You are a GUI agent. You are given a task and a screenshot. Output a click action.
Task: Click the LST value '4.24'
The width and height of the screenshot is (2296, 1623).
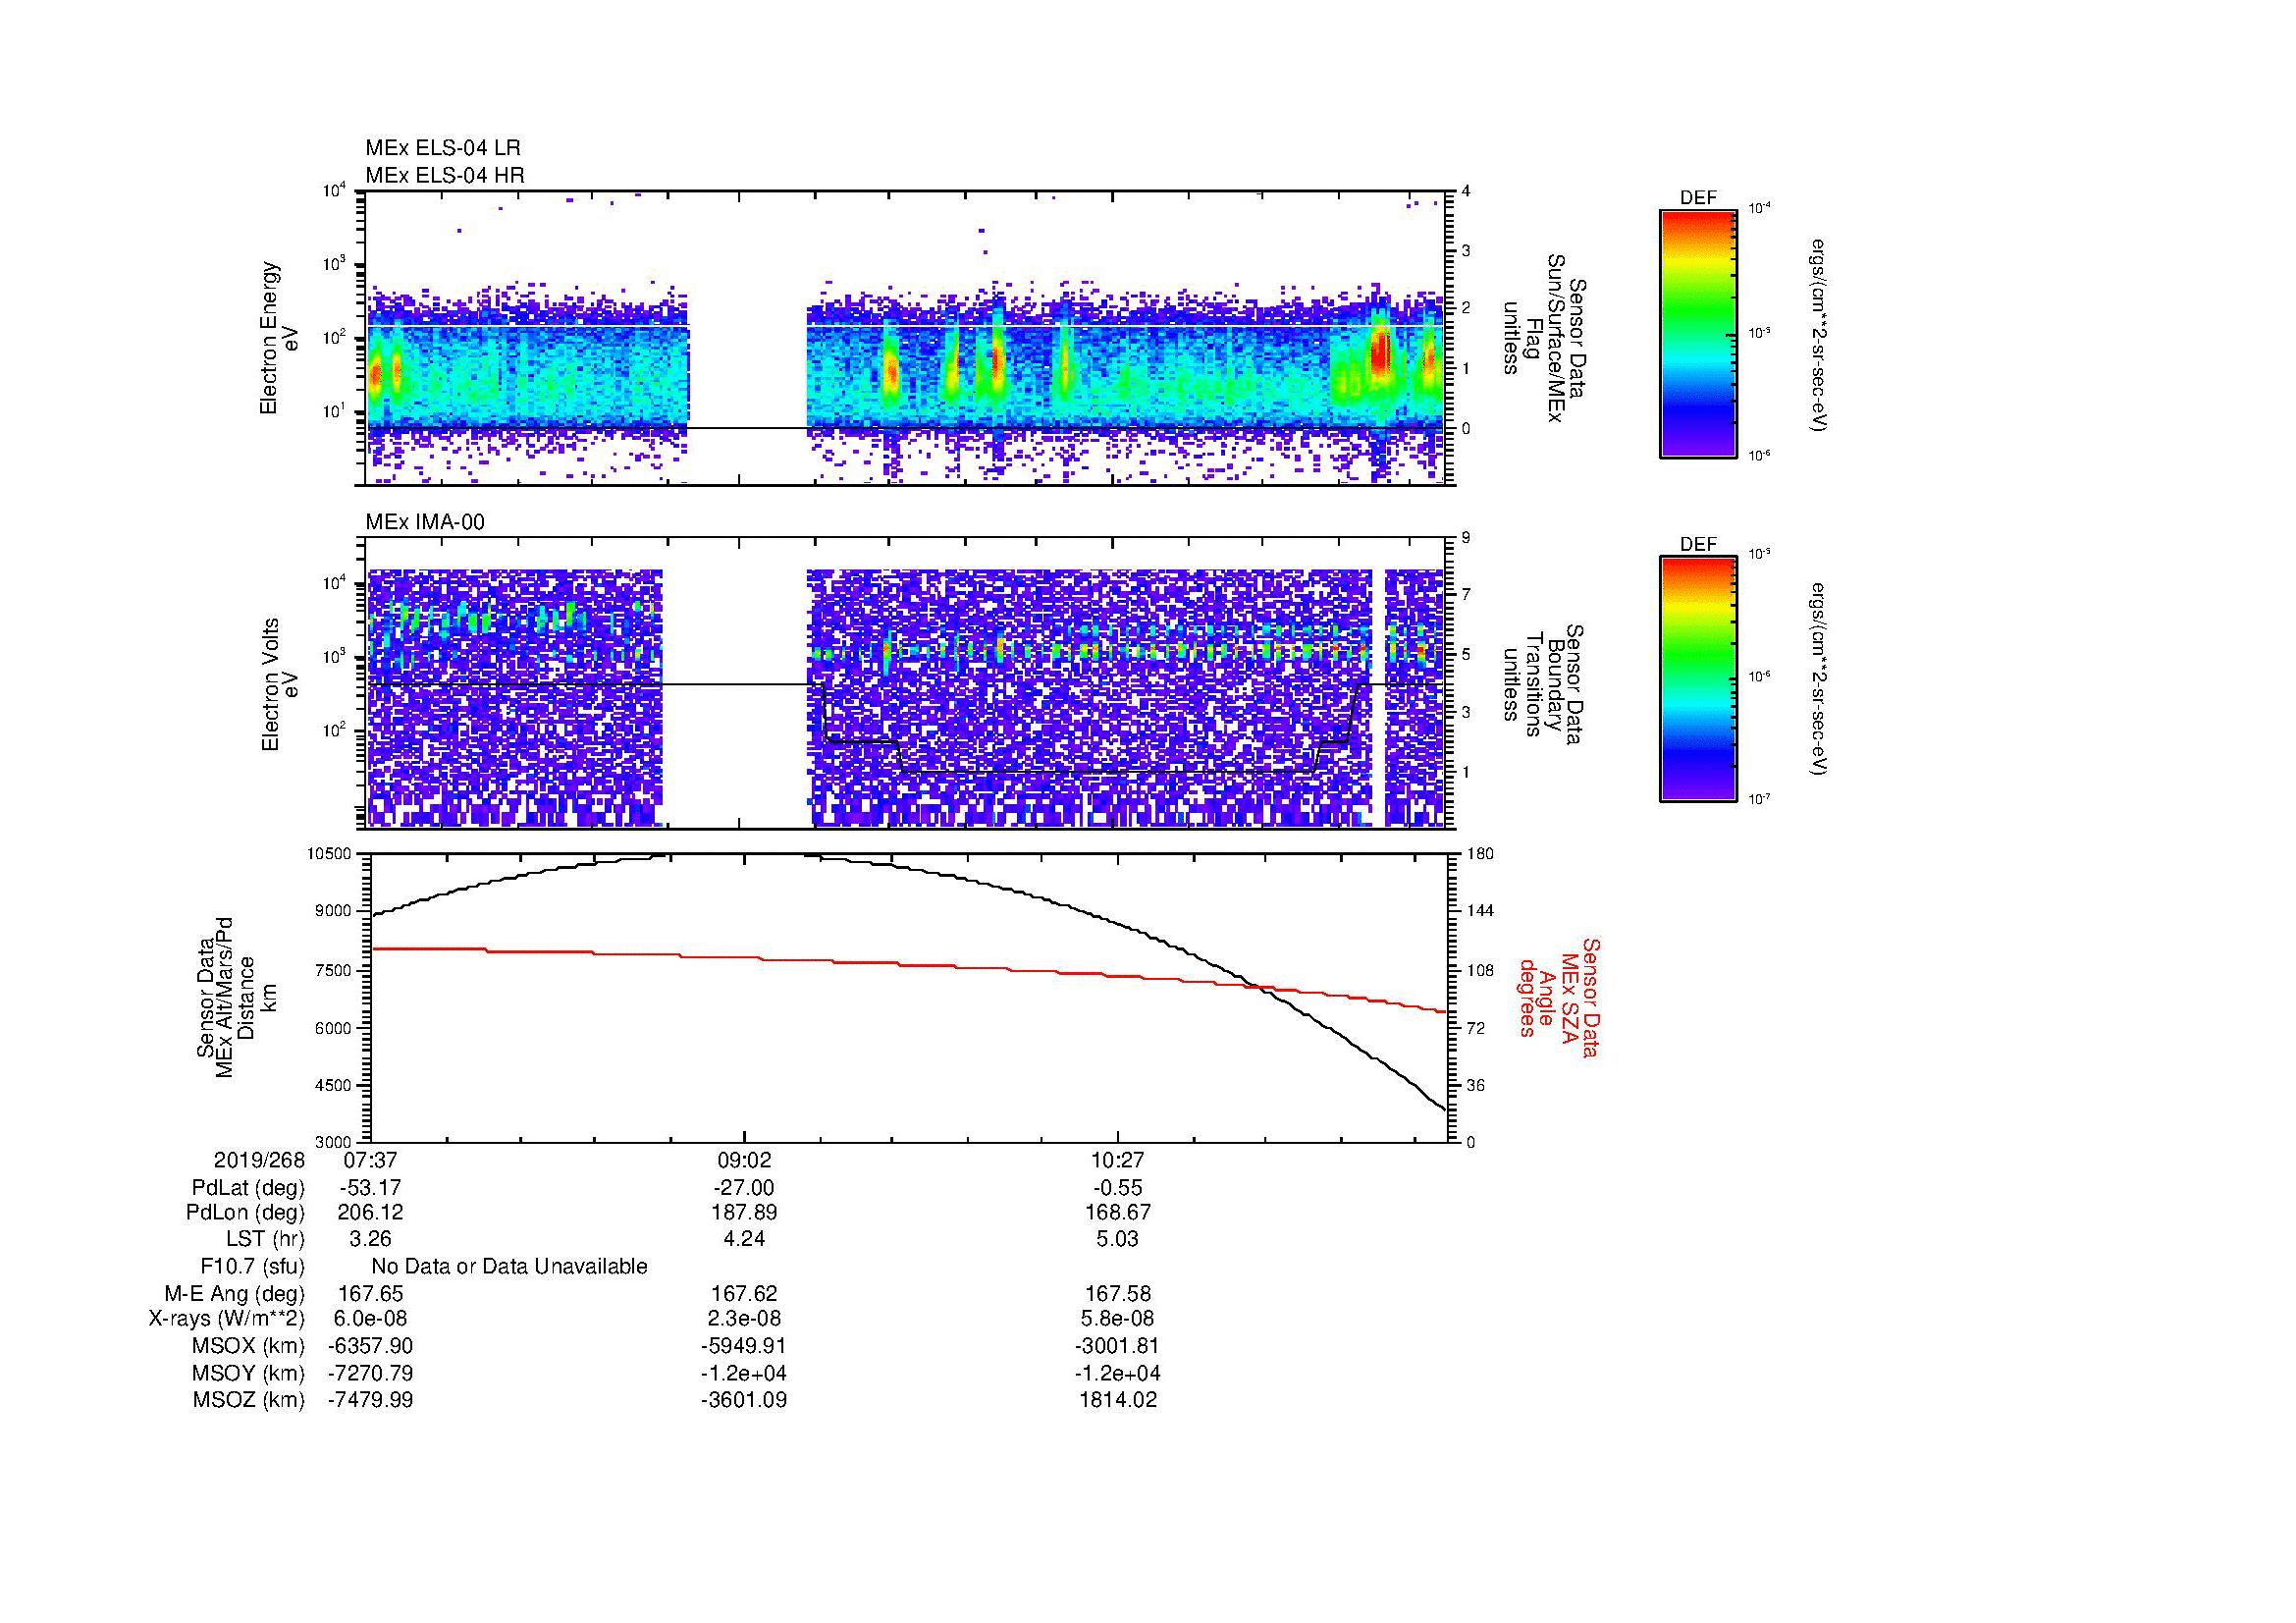click(x=744, y=1240)
